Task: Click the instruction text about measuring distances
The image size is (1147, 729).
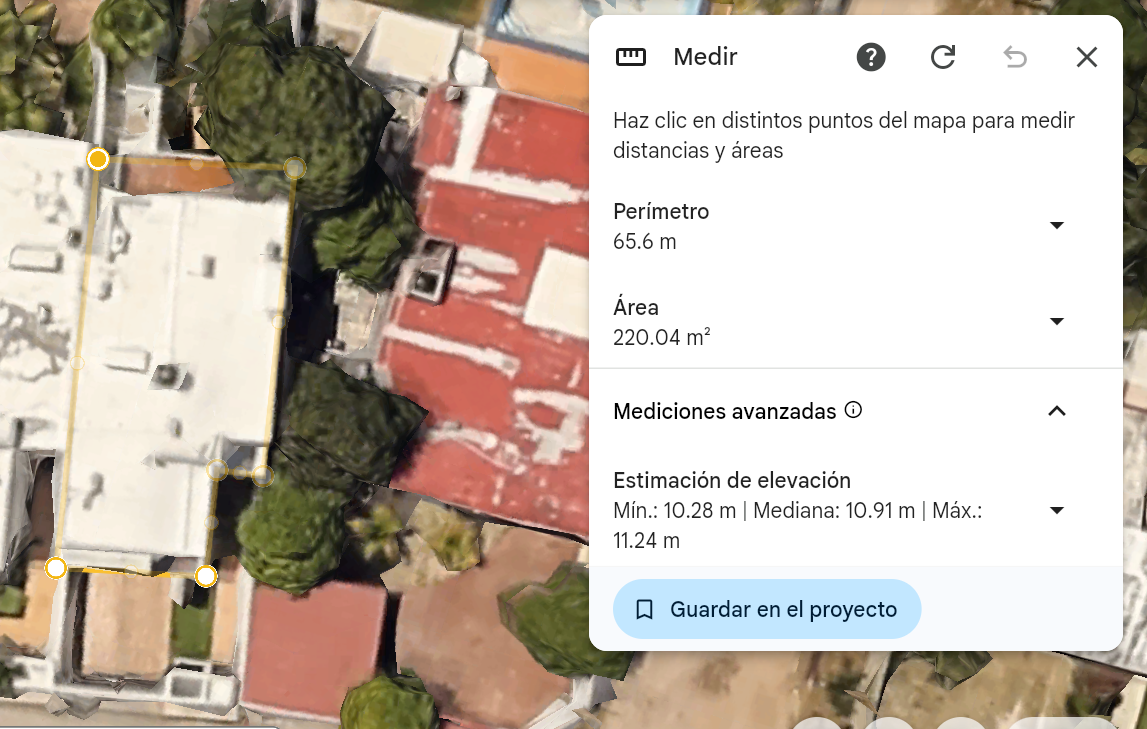Action: pos(843,135)
